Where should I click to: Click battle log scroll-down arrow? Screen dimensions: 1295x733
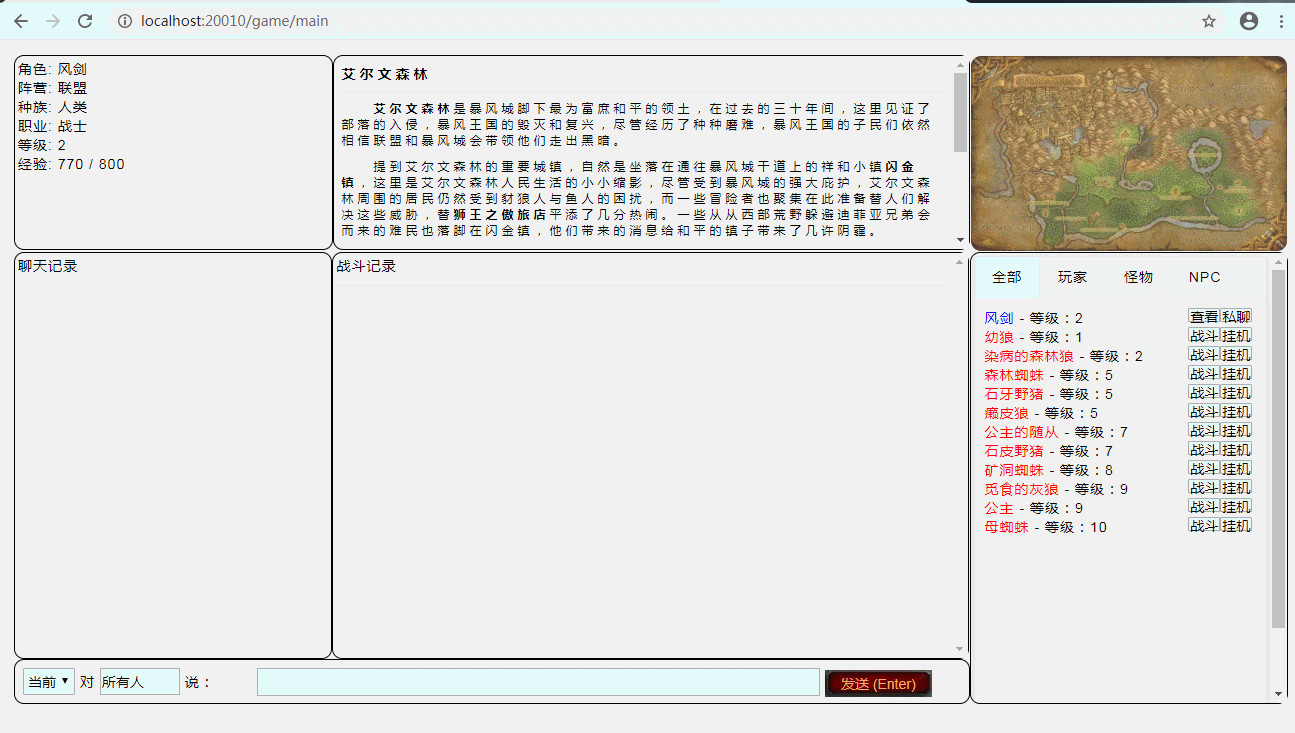(960, 649)
